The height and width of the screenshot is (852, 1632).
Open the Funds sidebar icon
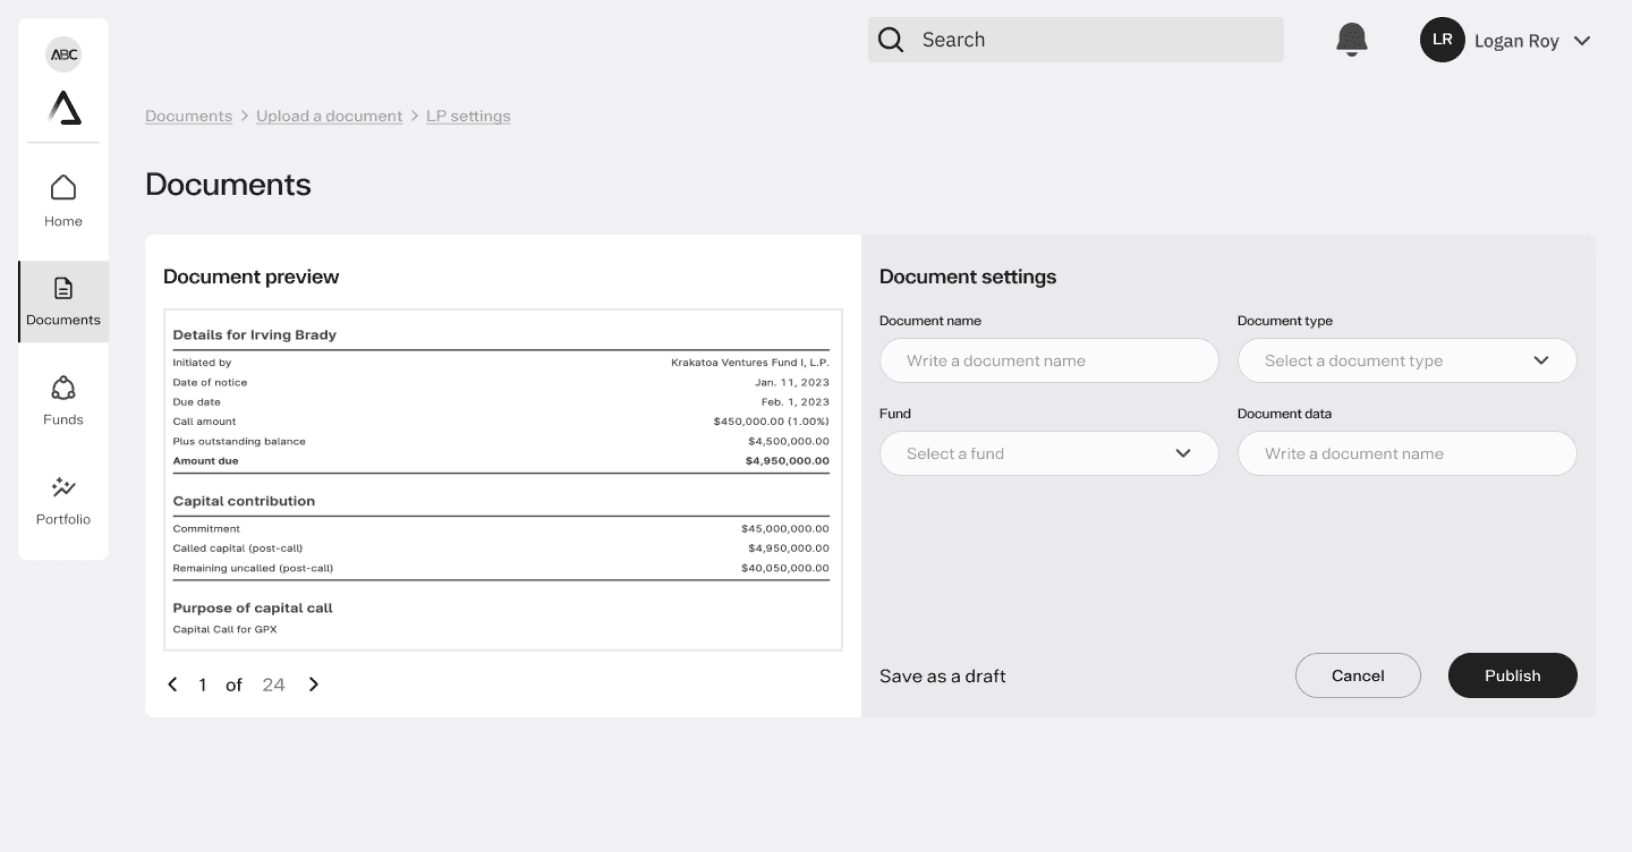coord(63,387)
